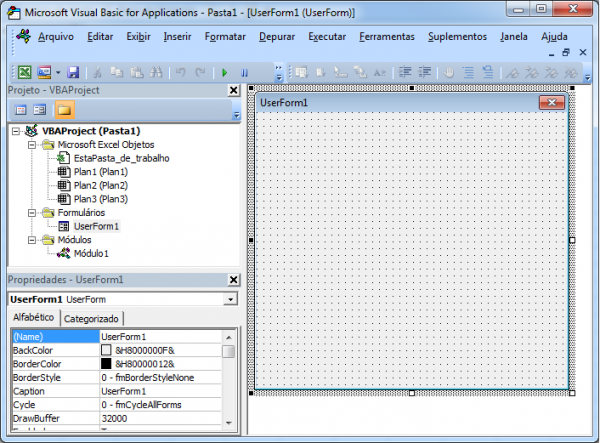
Task: Toggle Folders view in Project panel
Action: tap(64, 109)
